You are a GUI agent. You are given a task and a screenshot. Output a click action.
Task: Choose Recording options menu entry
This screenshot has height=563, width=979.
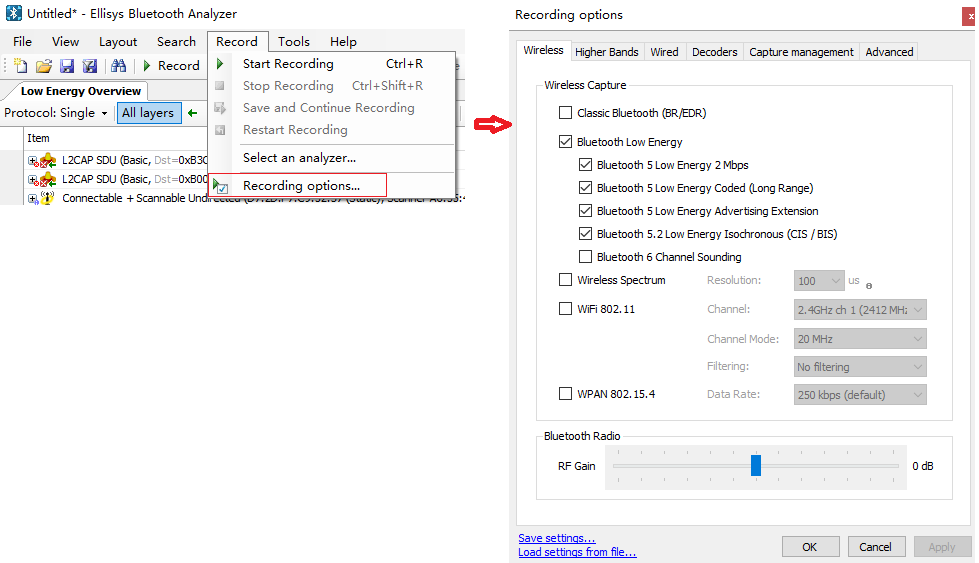click(x=332, y=185)
